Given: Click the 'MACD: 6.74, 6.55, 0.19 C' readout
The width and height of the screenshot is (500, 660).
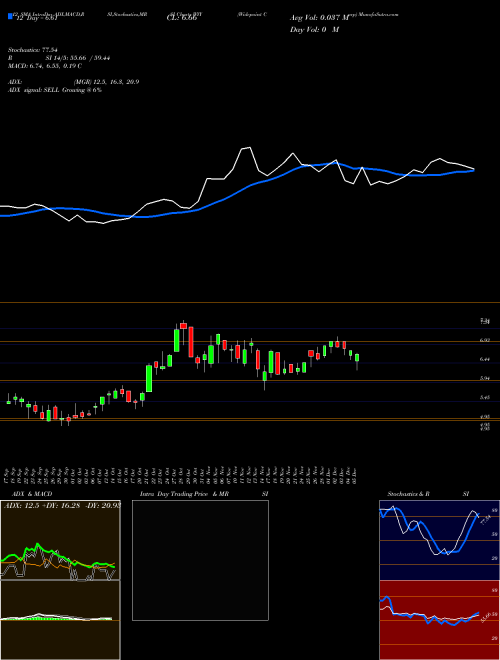Looking at the screenshot, I should pyautogui.click(x=45, y=66).
